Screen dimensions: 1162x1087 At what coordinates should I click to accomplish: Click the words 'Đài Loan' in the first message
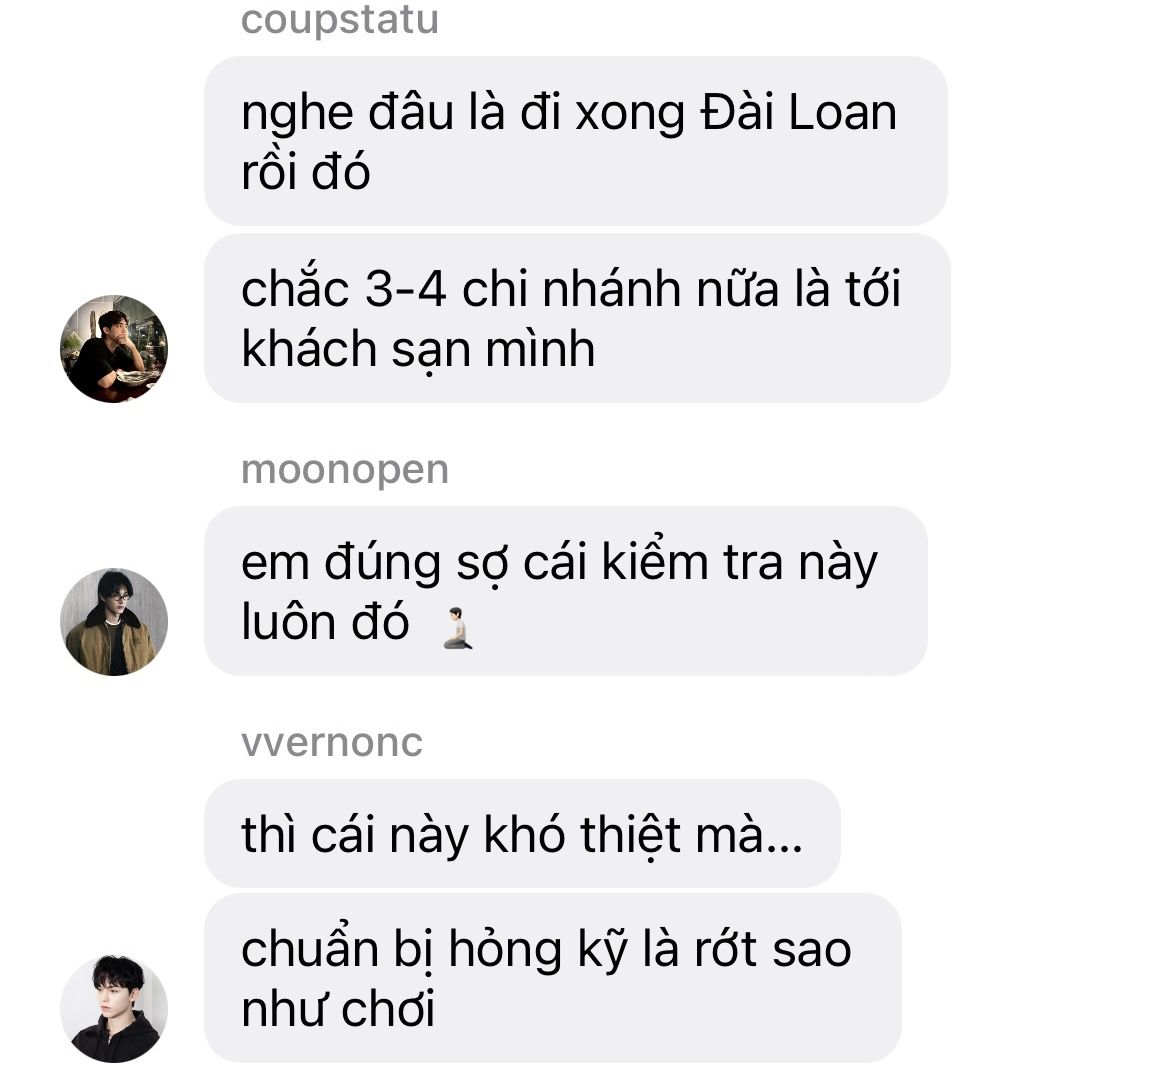[799, 113]
